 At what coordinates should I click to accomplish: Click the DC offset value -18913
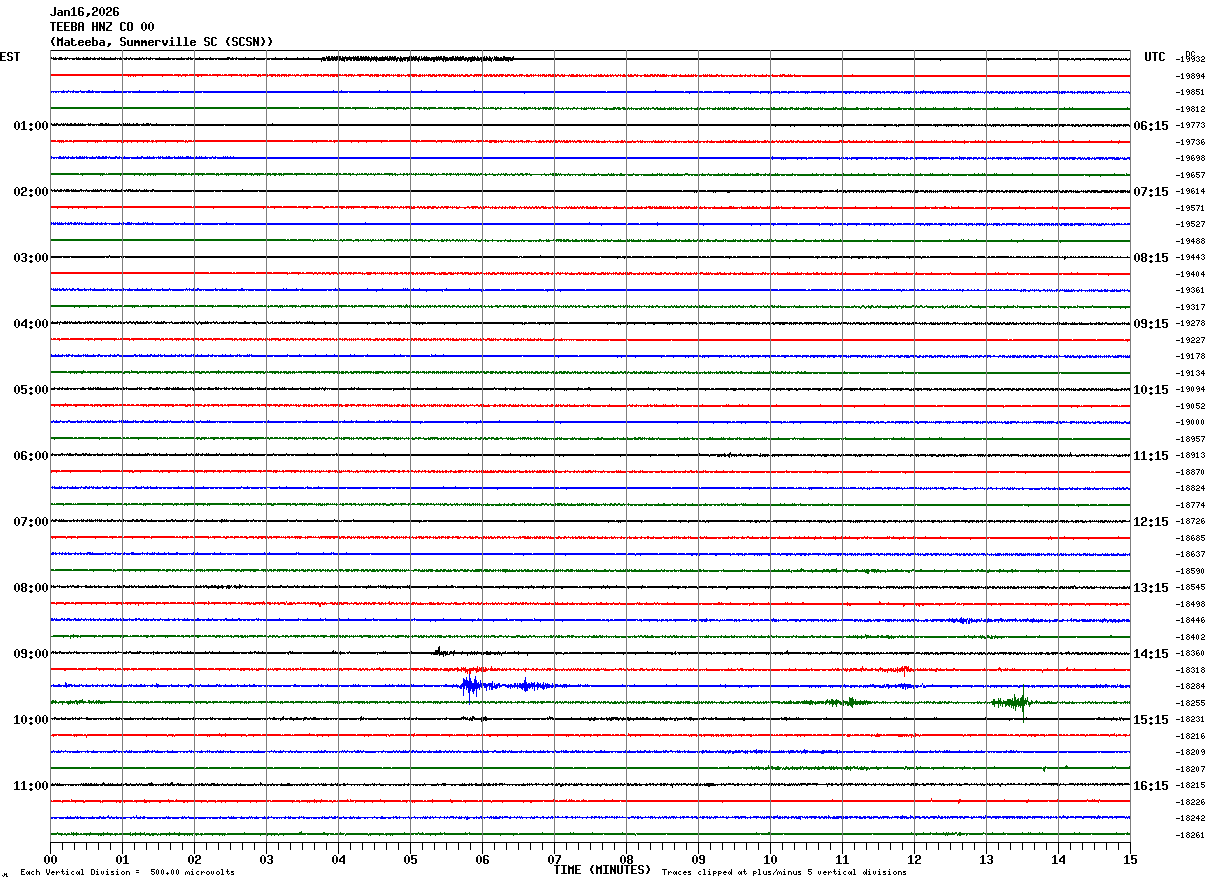pos(1191,456)
